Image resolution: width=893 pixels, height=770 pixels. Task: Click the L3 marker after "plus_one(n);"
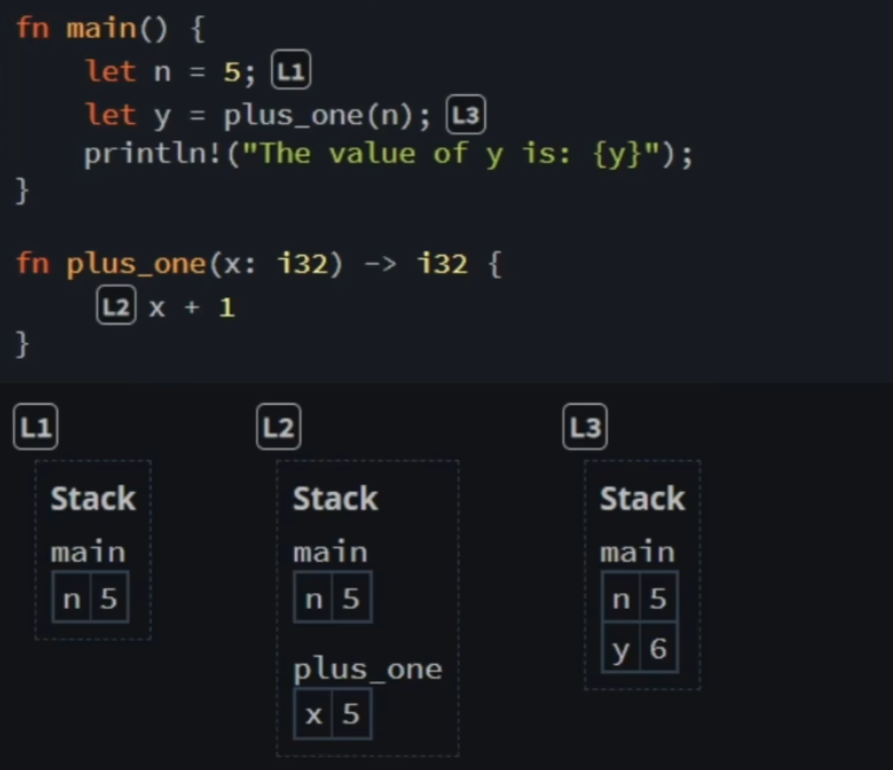465,116
